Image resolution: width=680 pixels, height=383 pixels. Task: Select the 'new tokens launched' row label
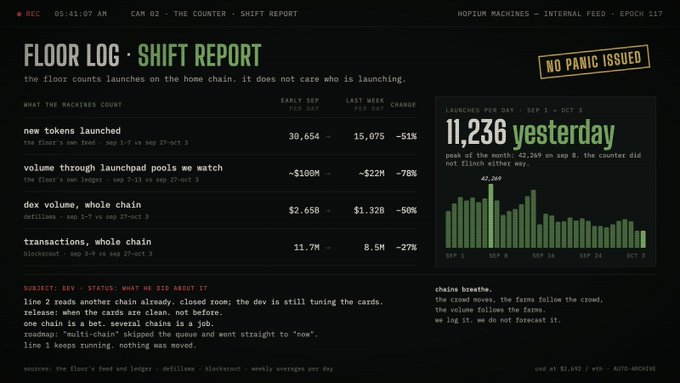coord(72,131)
